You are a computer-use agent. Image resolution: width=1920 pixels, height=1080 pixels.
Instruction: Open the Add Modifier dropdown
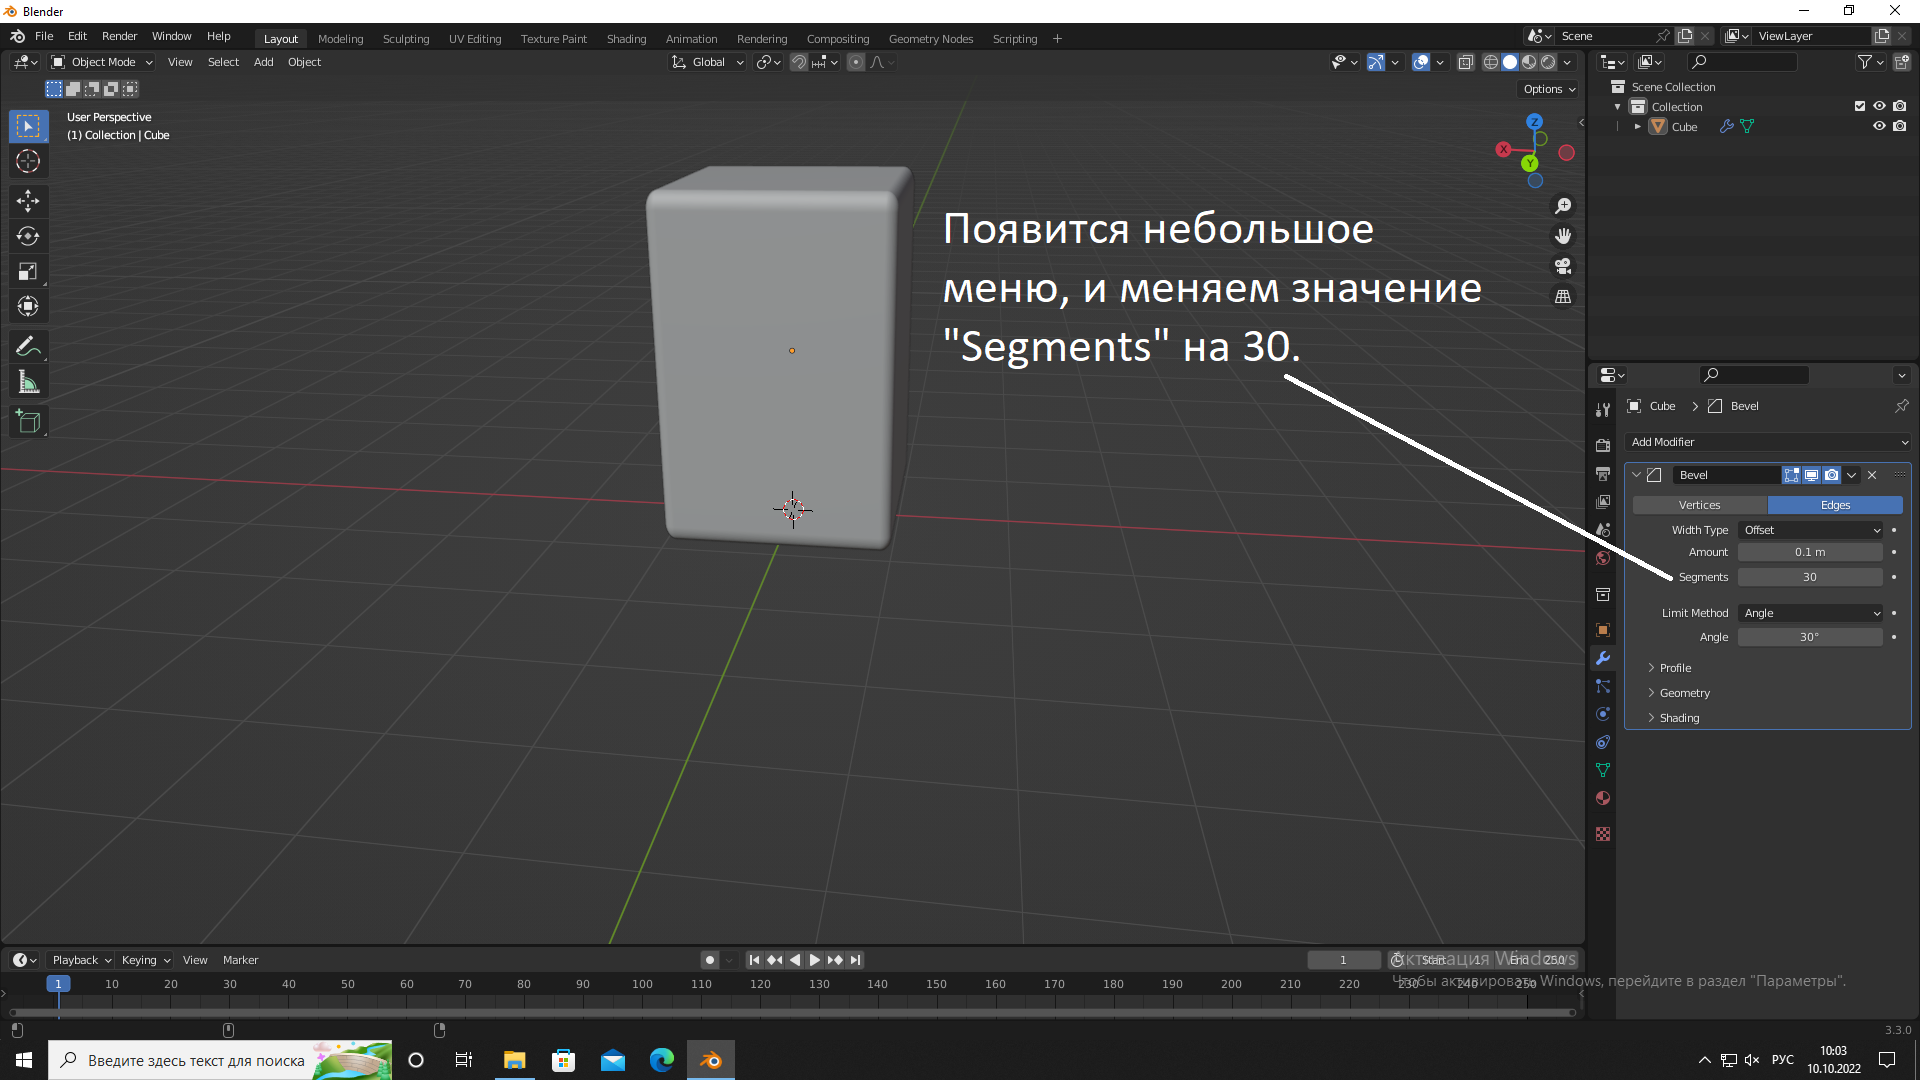pyautogui.click(x=1768, y=442)
